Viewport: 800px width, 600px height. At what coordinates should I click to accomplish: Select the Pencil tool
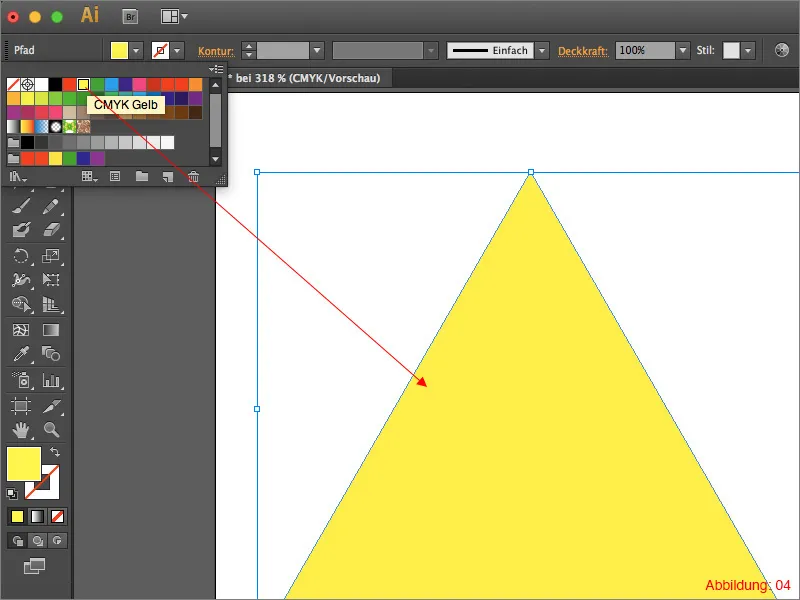(x=51, y=206)
